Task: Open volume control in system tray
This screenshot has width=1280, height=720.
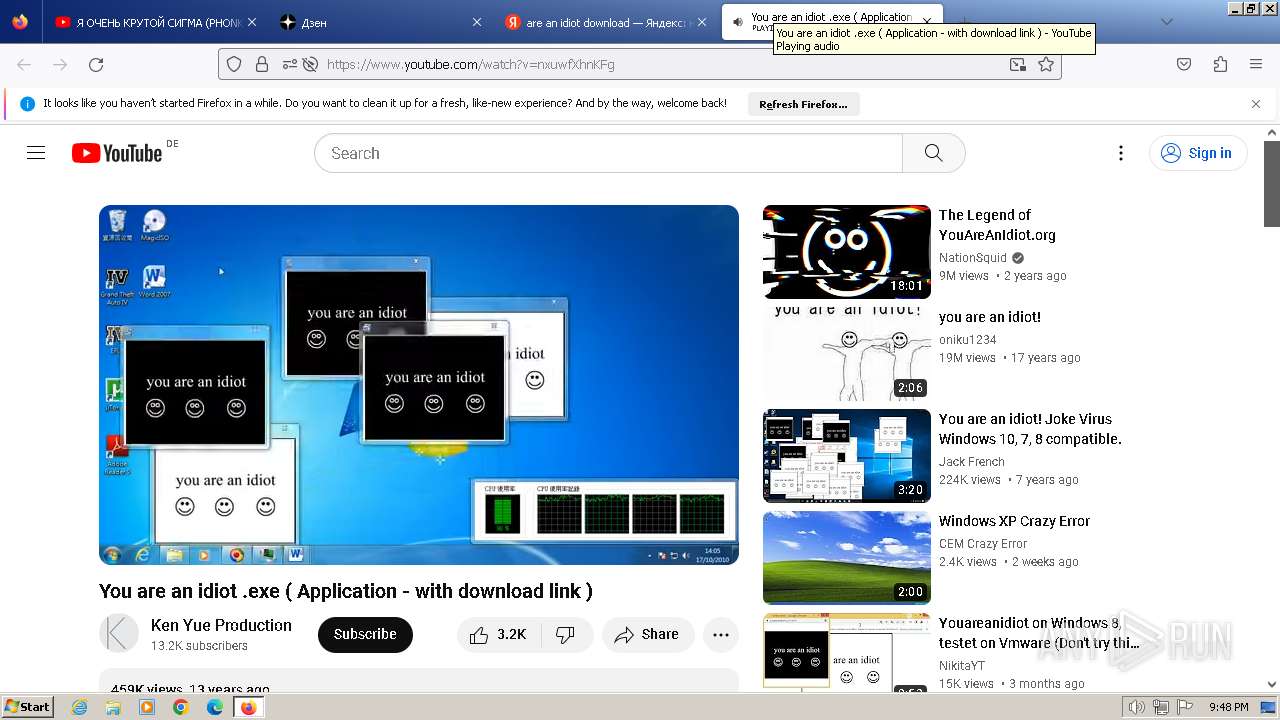Action: (1137, 707)
